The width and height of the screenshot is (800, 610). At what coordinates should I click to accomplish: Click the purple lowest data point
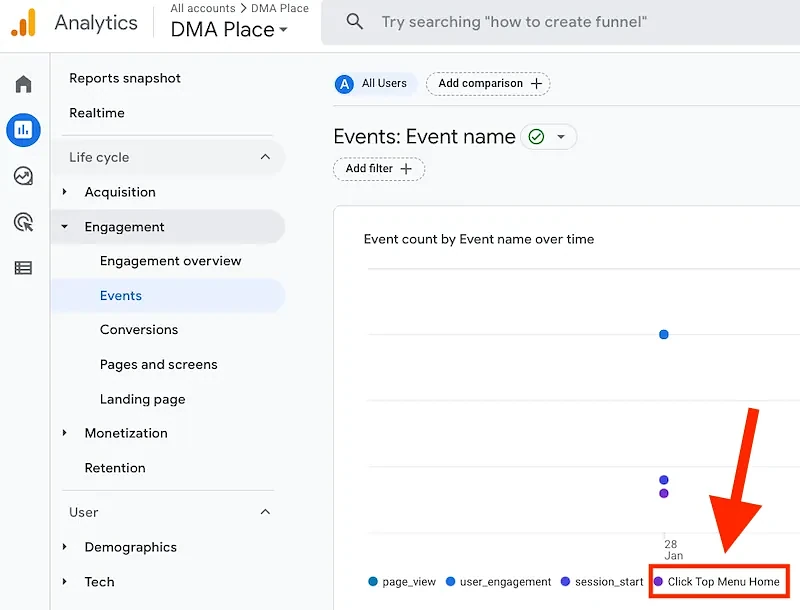[664, 493]
